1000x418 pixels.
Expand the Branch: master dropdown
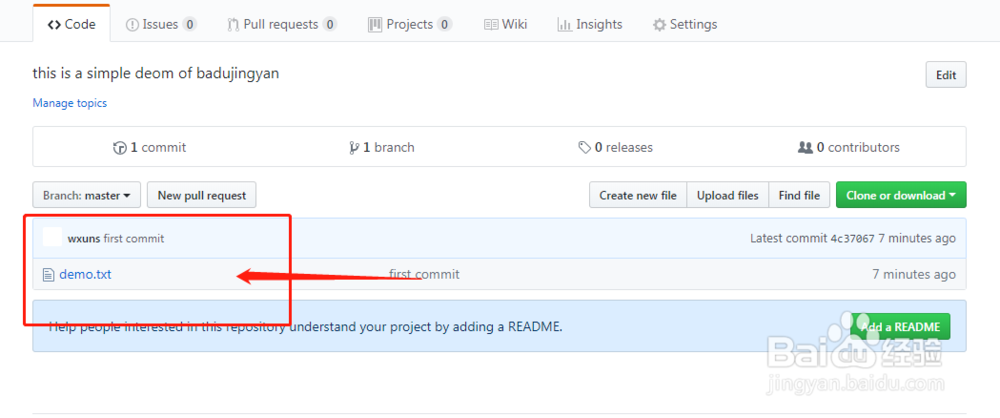click(x=86, y=195)
